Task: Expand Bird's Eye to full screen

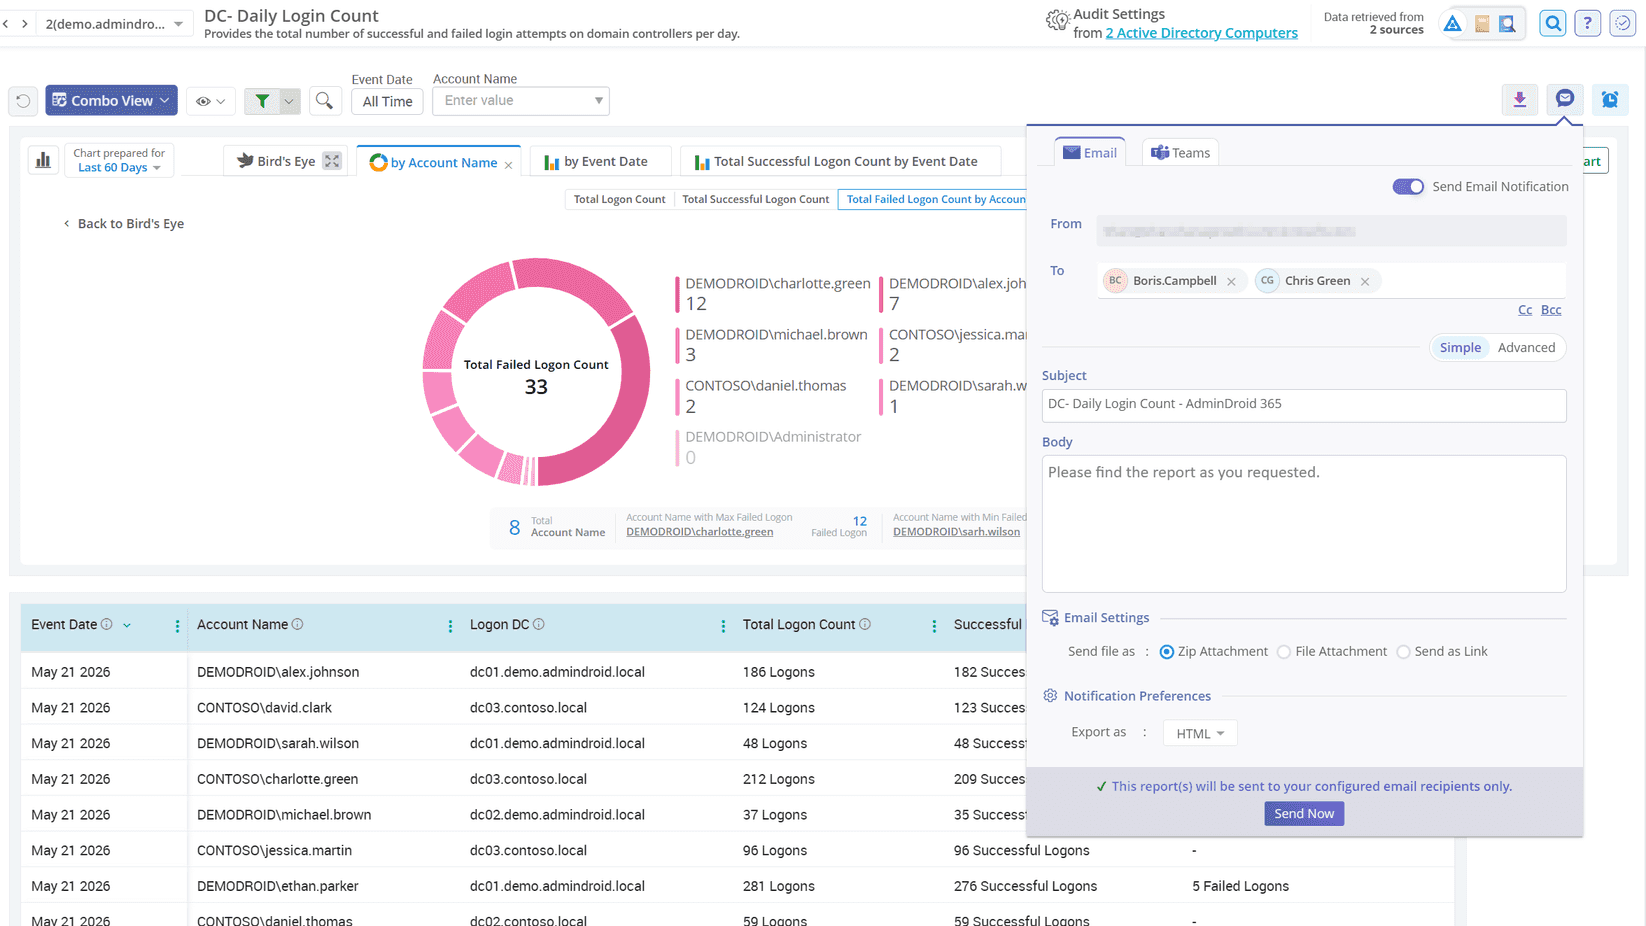Action: (332, 161)
